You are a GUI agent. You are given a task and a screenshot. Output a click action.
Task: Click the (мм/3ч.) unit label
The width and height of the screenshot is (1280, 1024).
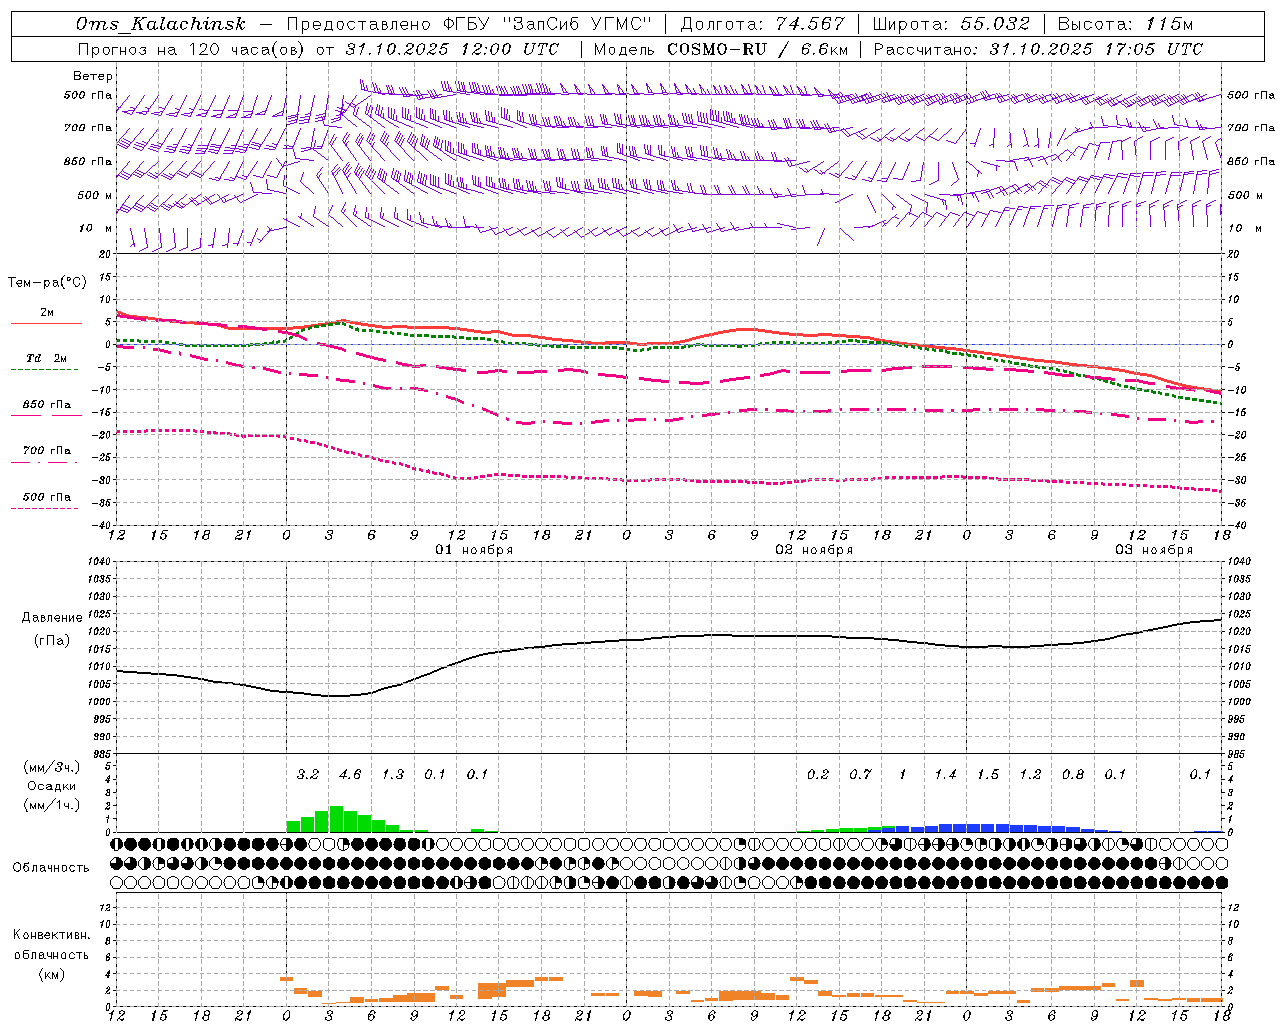51,768
